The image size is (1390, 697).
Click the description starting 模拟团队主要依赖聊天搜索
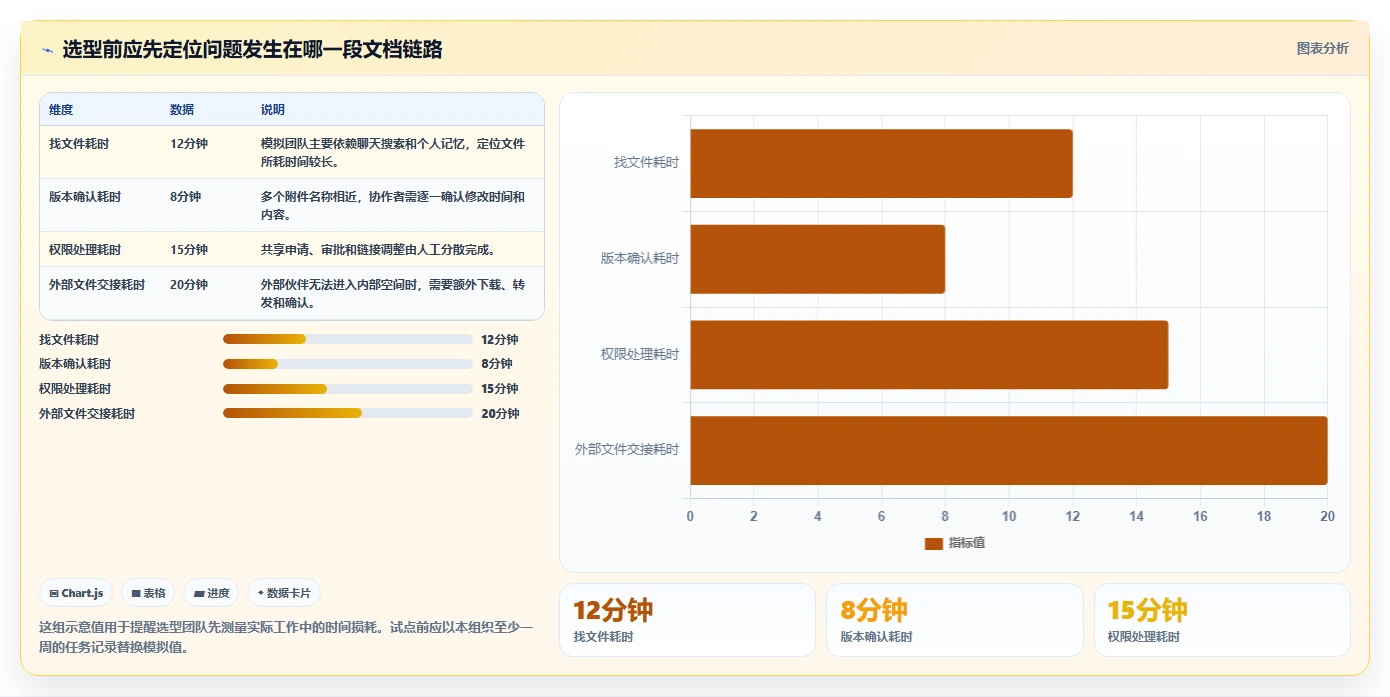coord(393,153)
